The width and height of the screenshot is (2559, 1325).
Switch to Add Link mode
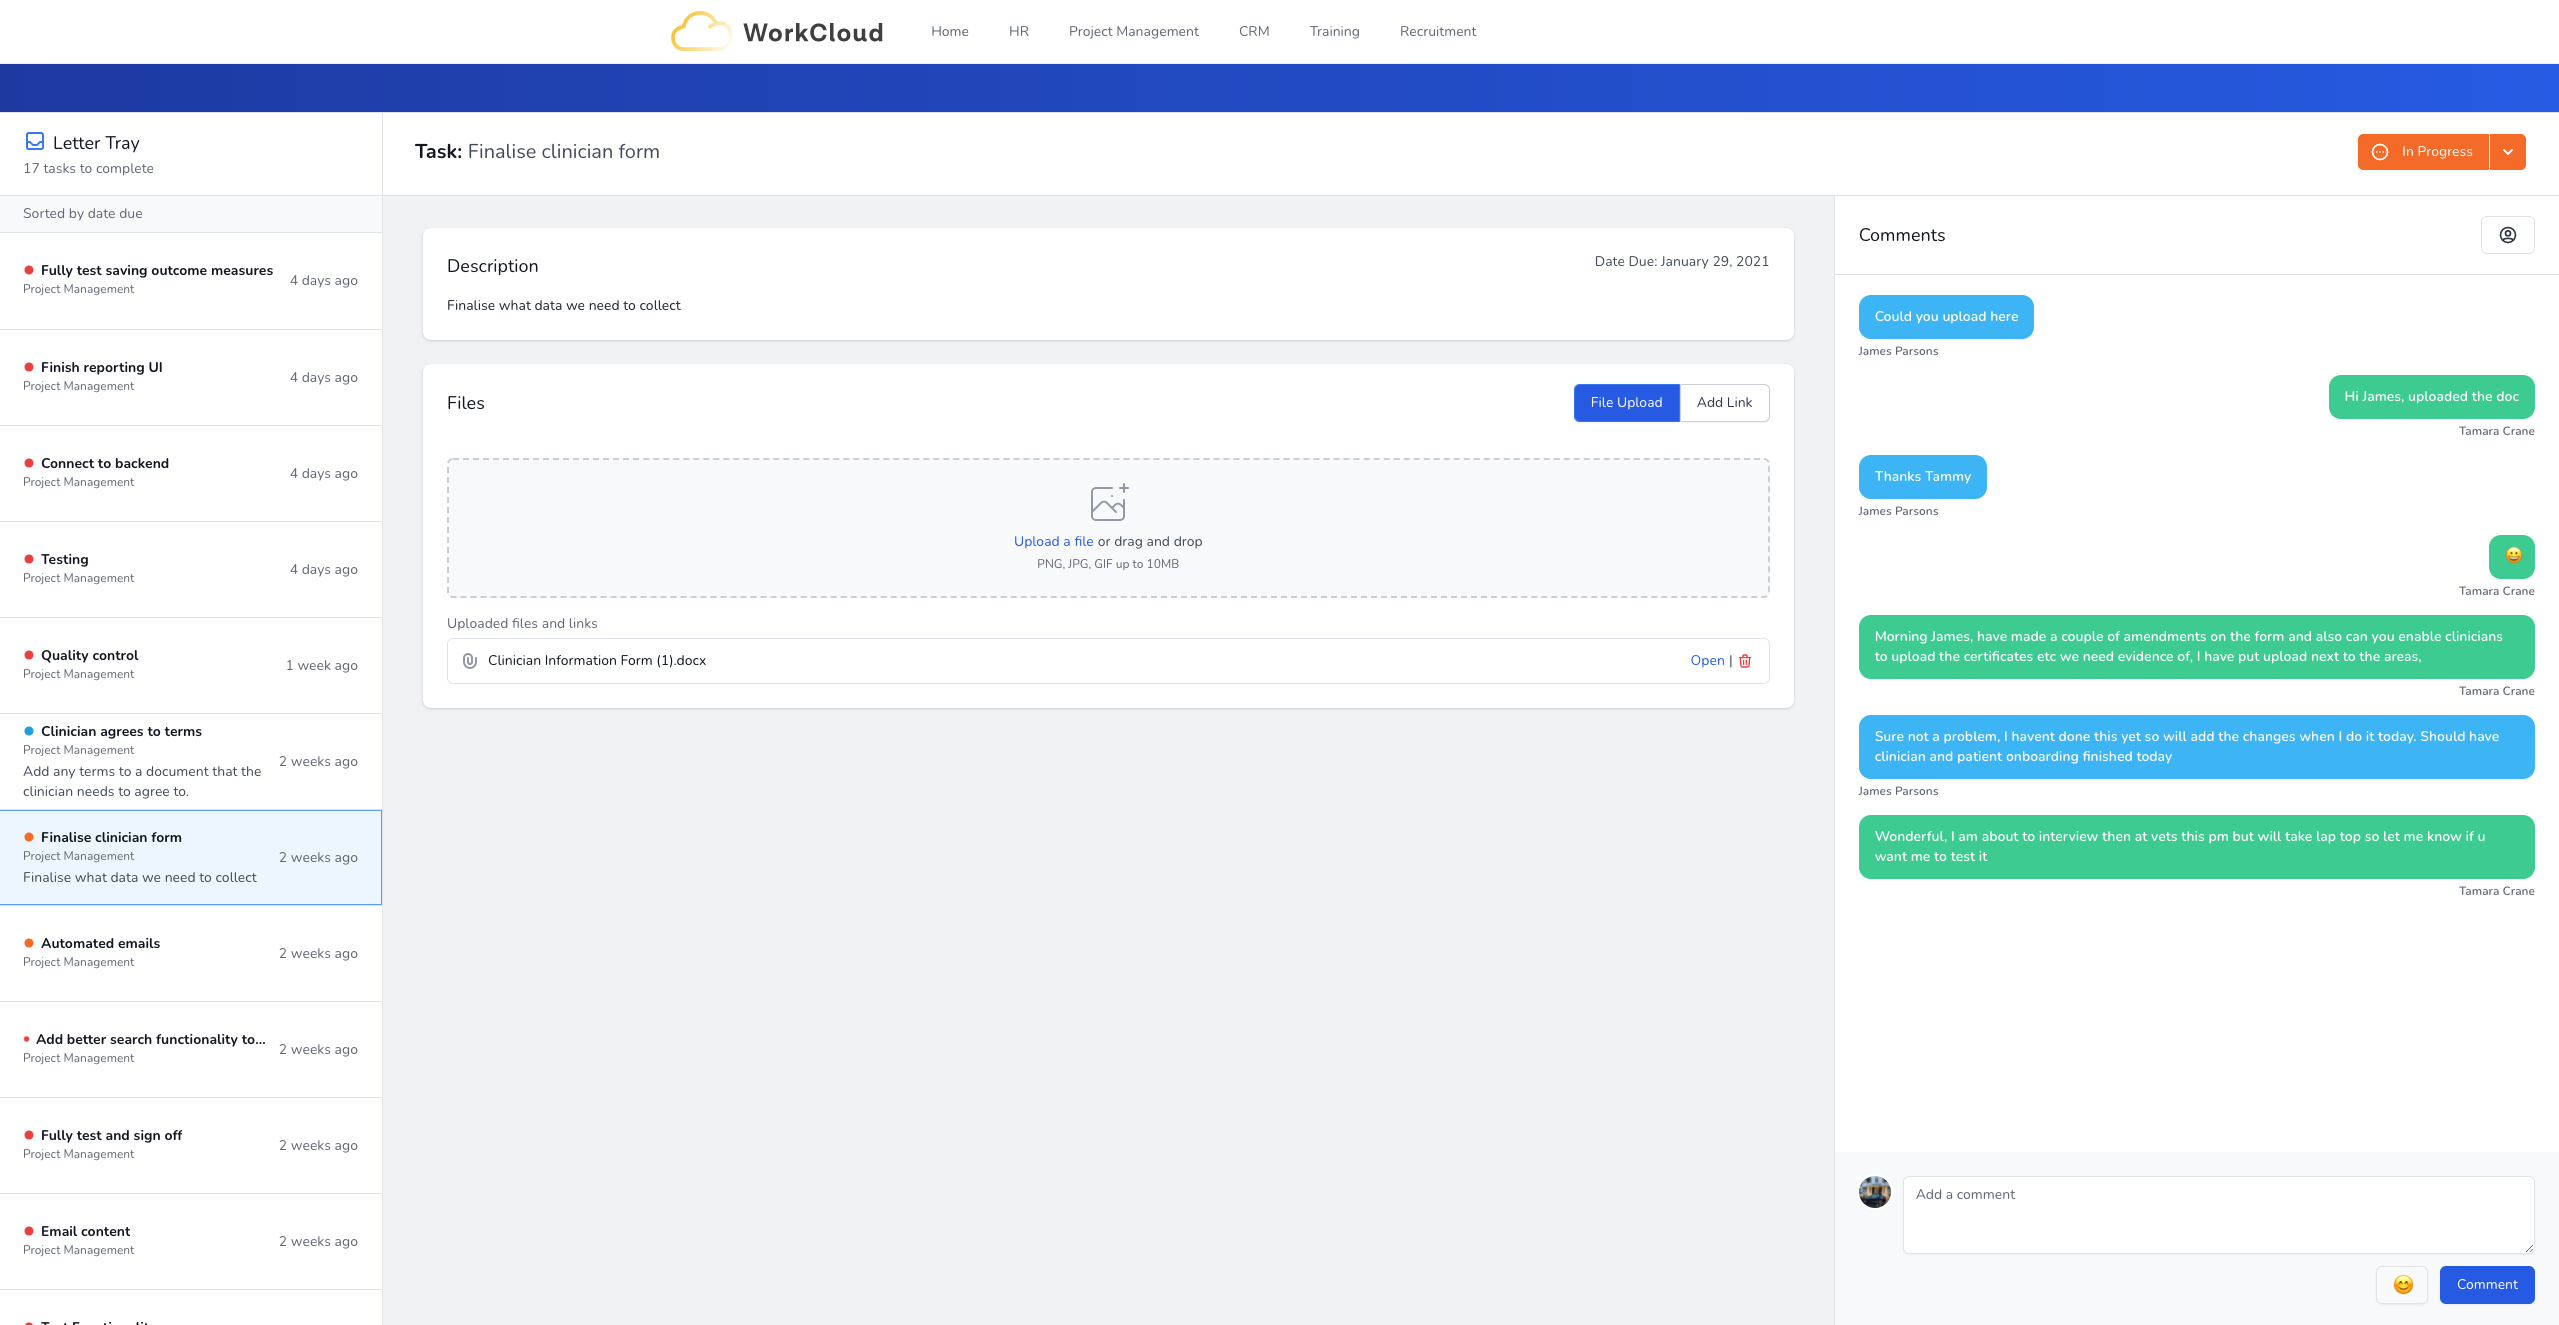point(1723,402)
